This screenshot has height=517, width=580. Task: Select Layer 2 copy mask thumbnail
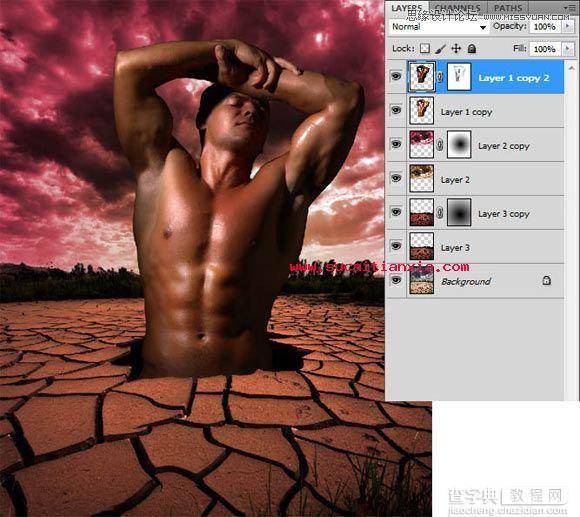(459, 144)
